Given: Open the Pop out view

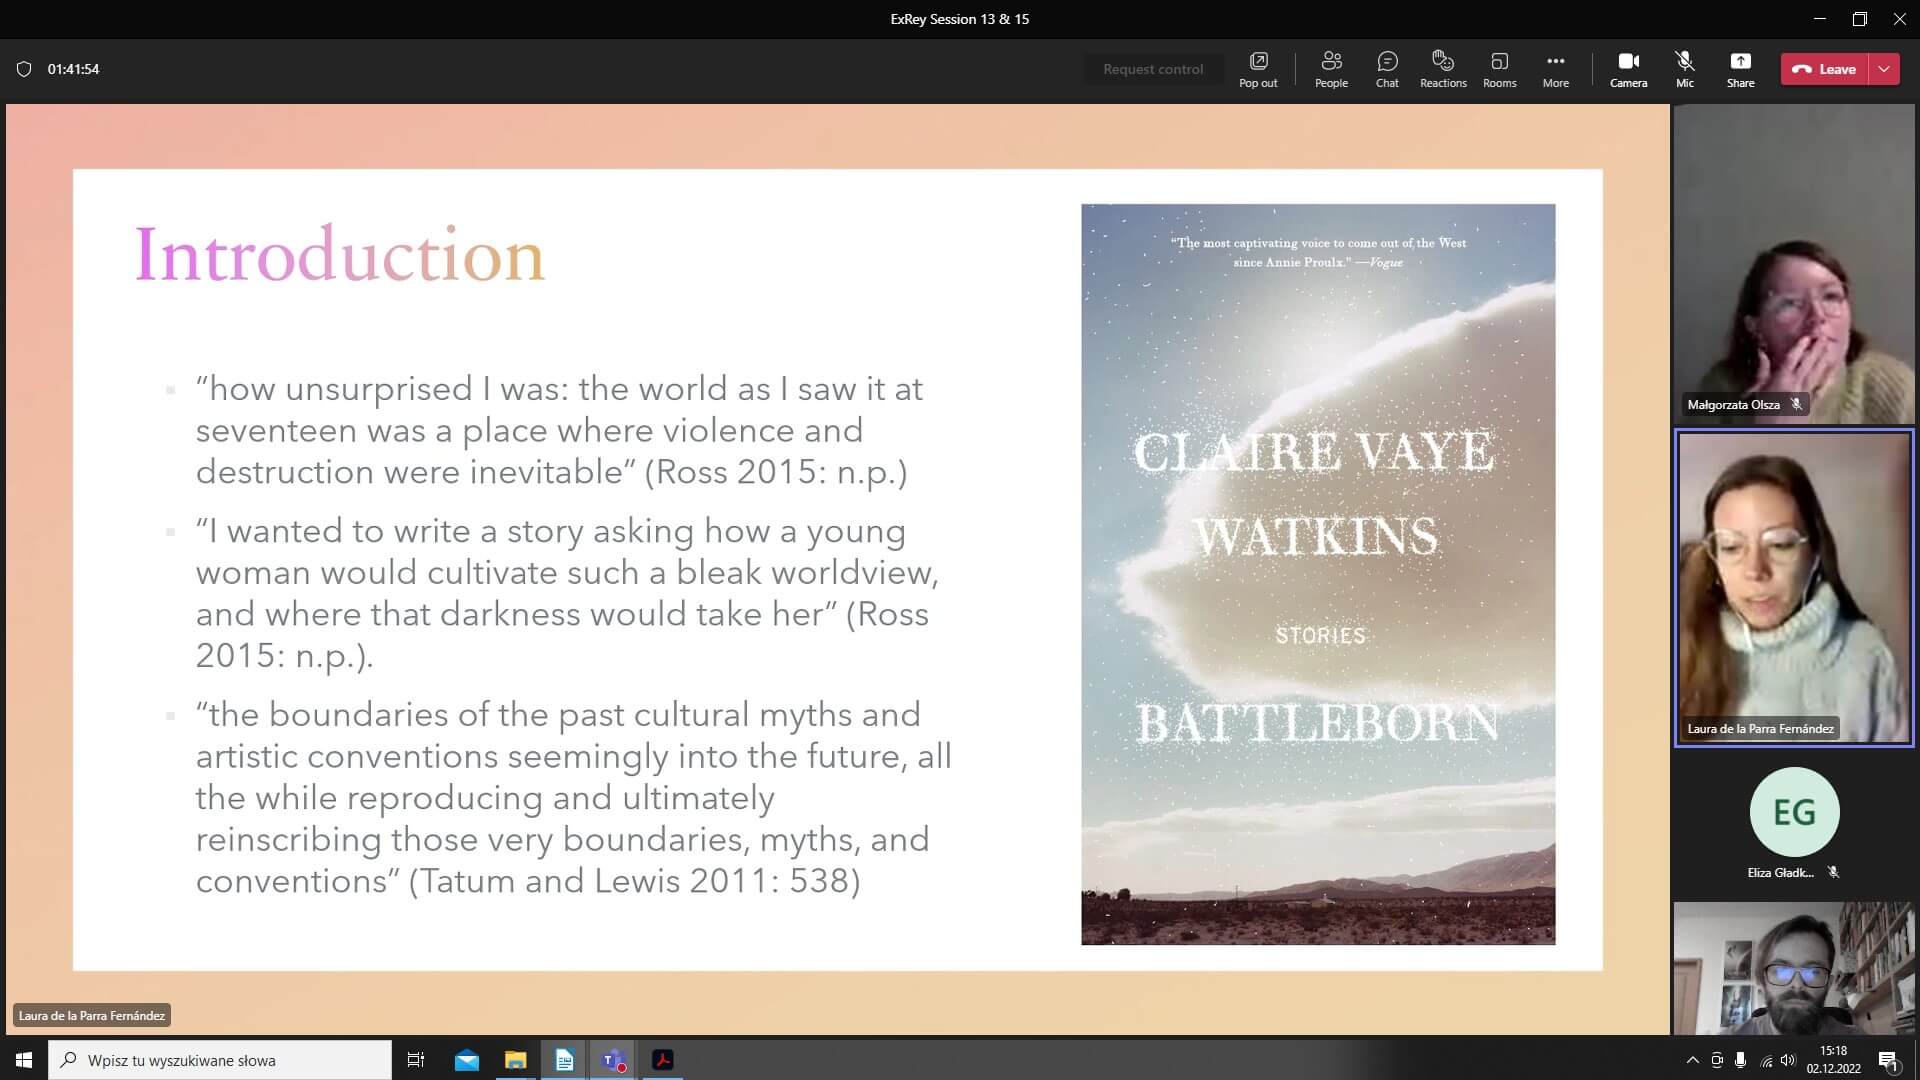Looking at the screenshot, I should [1258, 69].
